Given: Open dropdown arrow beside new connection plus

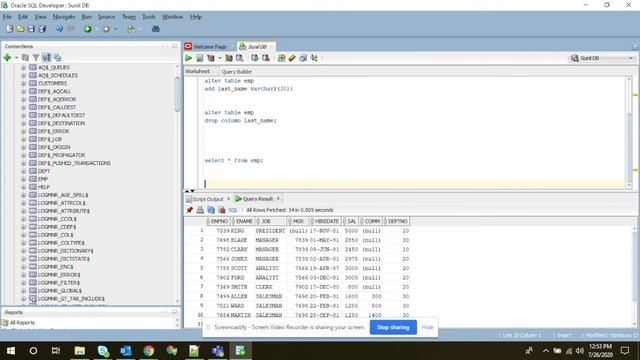Looking at the screenshot, I should point(16,58).
